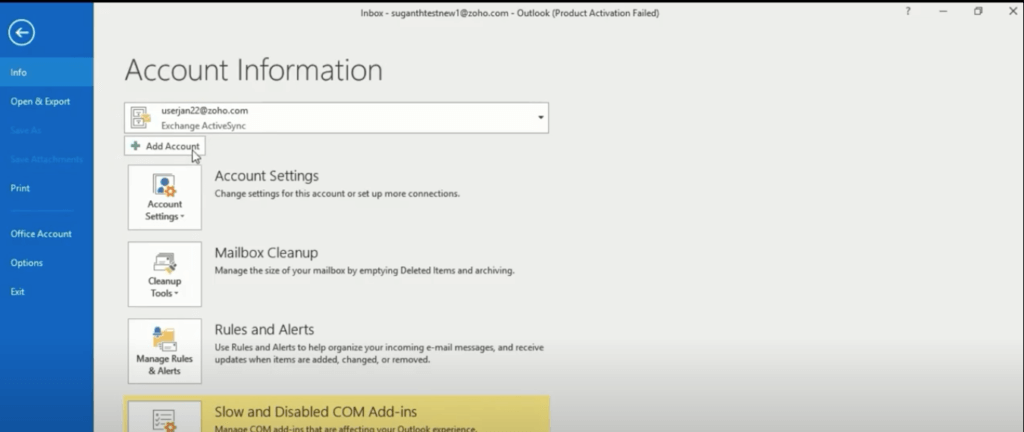
Task: Expand the Cleanup Tools dropdown arrow
Action: (x=176, y=294)
